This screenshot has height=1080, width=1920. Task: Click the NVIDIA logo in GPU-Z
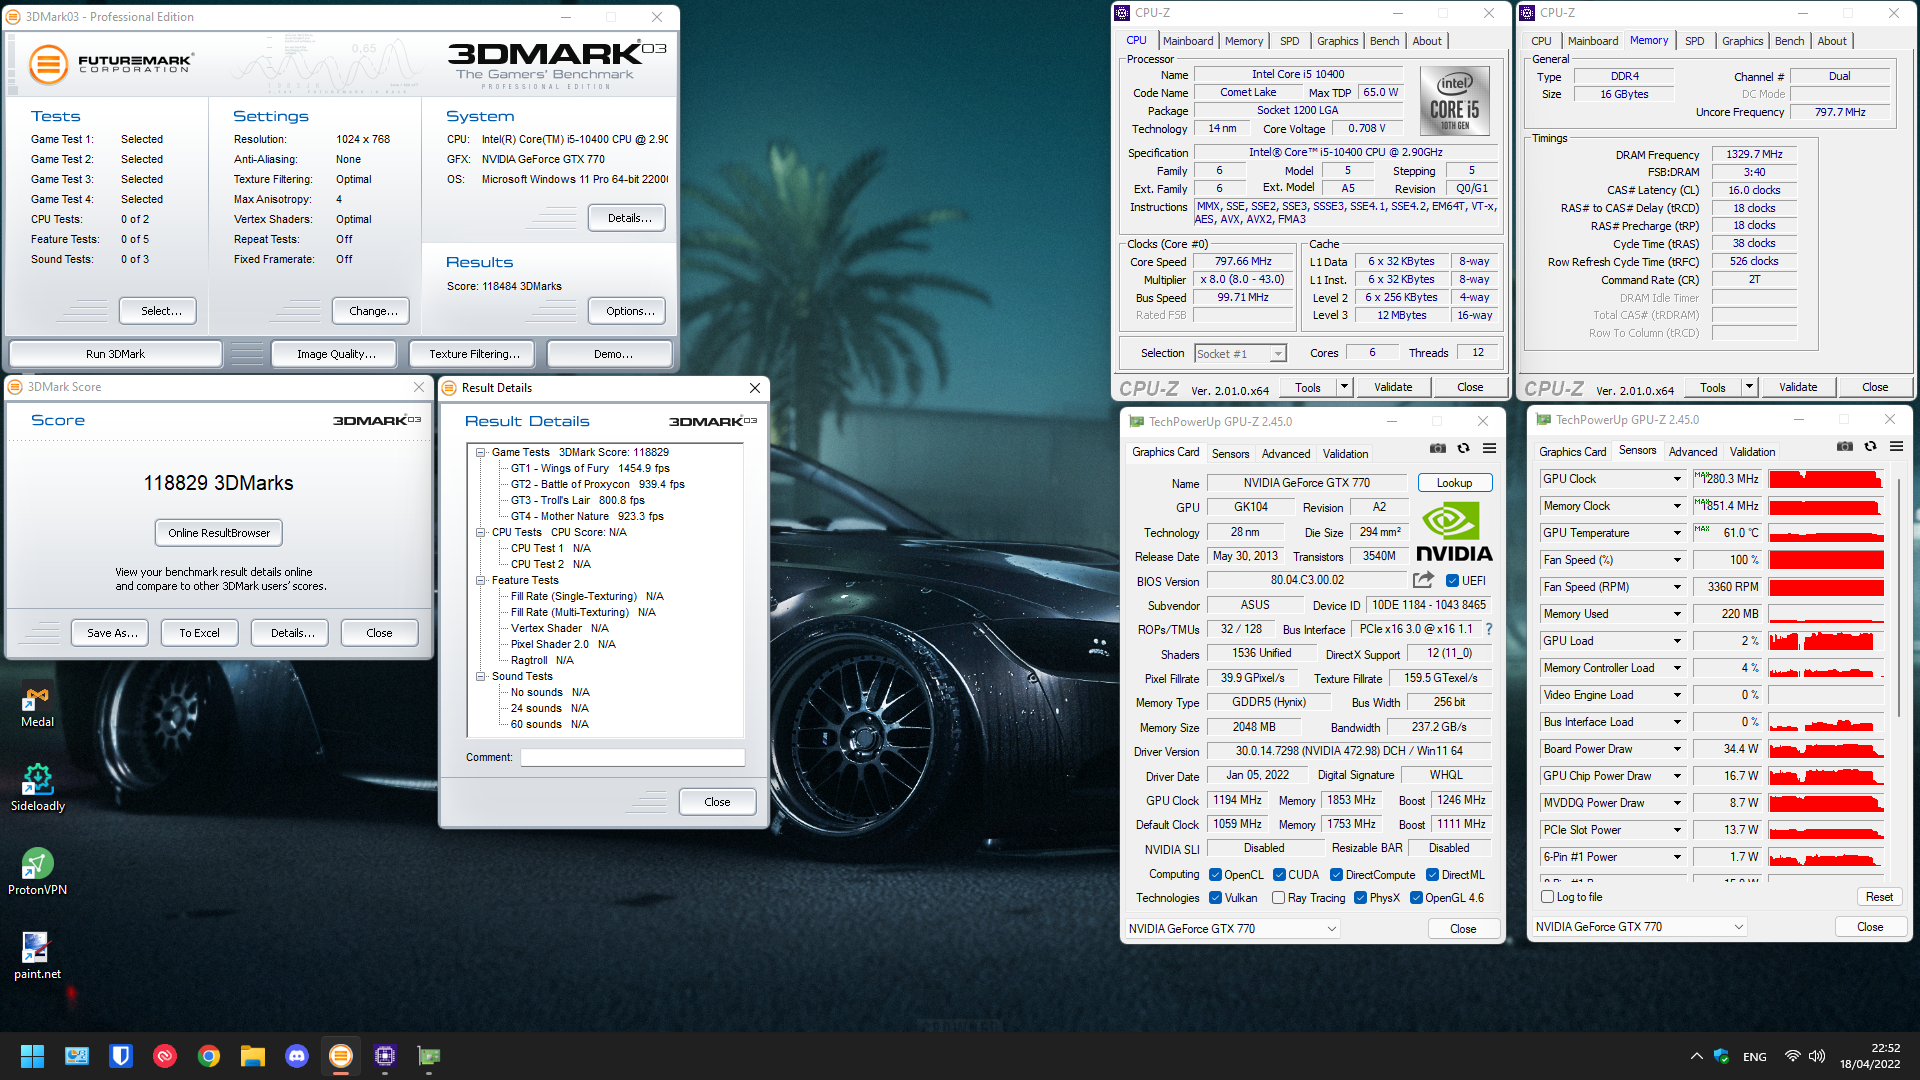[1453, 533]
